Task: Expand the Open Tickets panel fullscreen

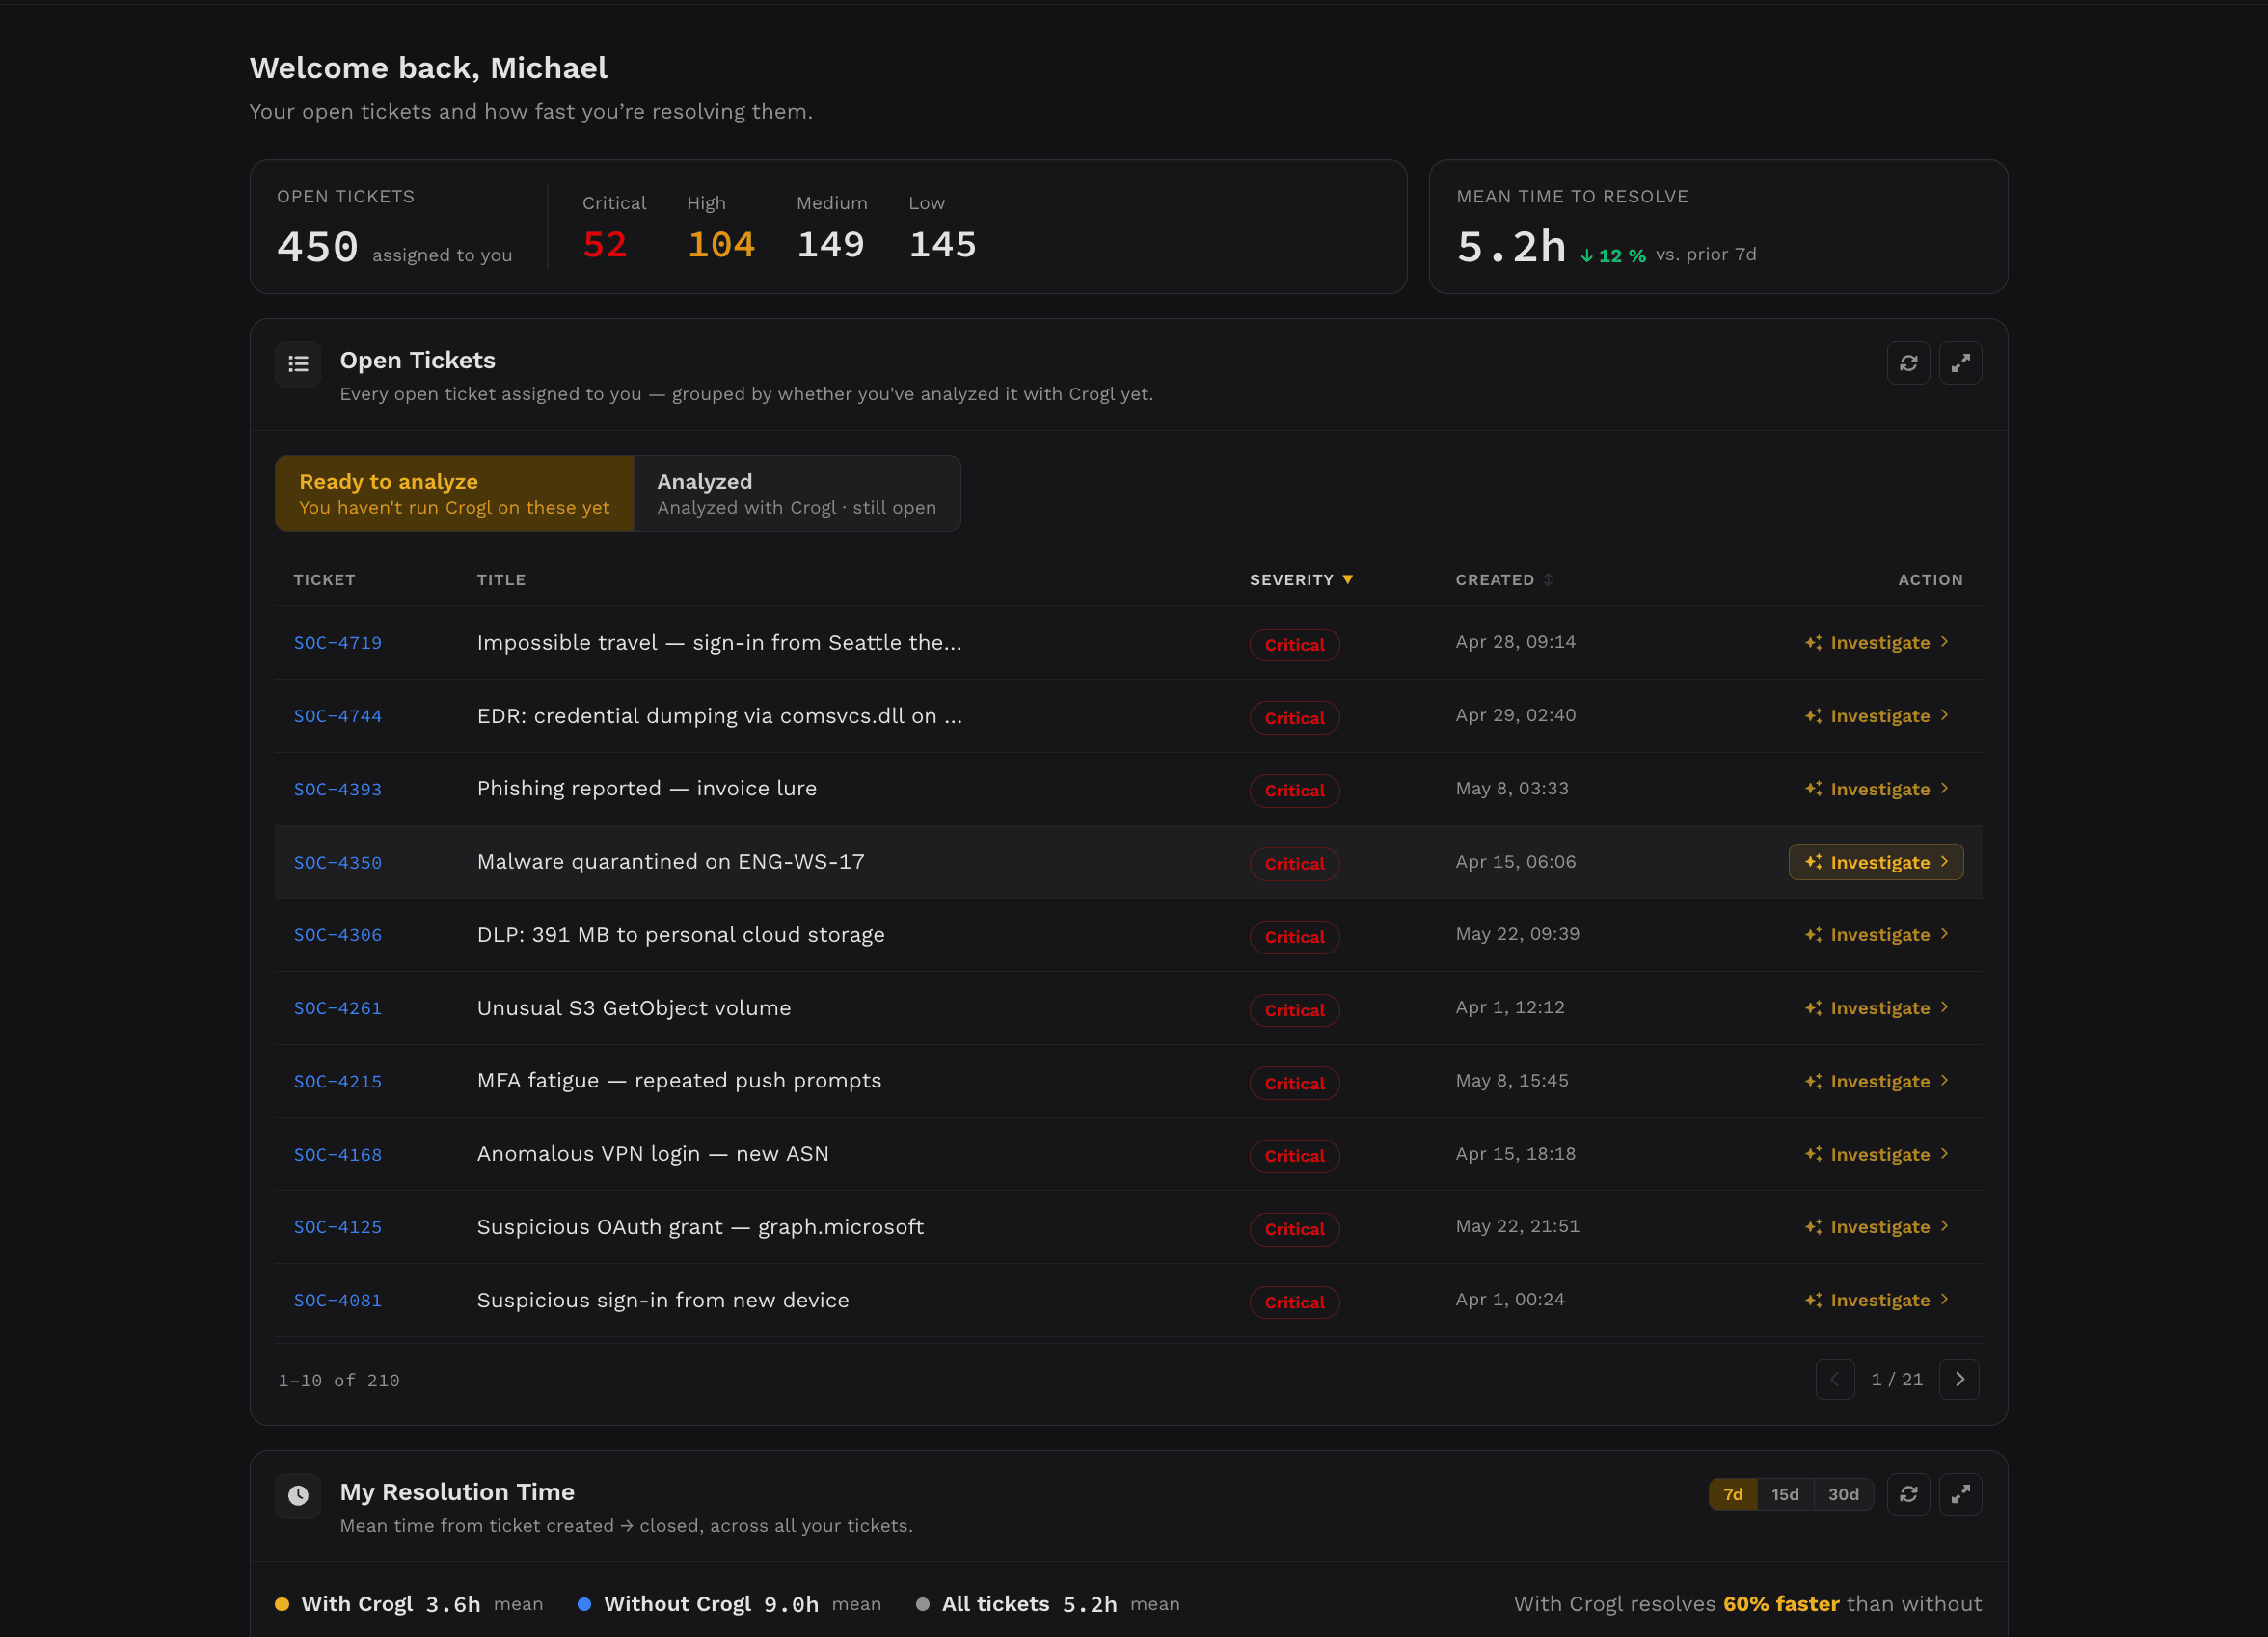Action: [x=1960, y=363]
